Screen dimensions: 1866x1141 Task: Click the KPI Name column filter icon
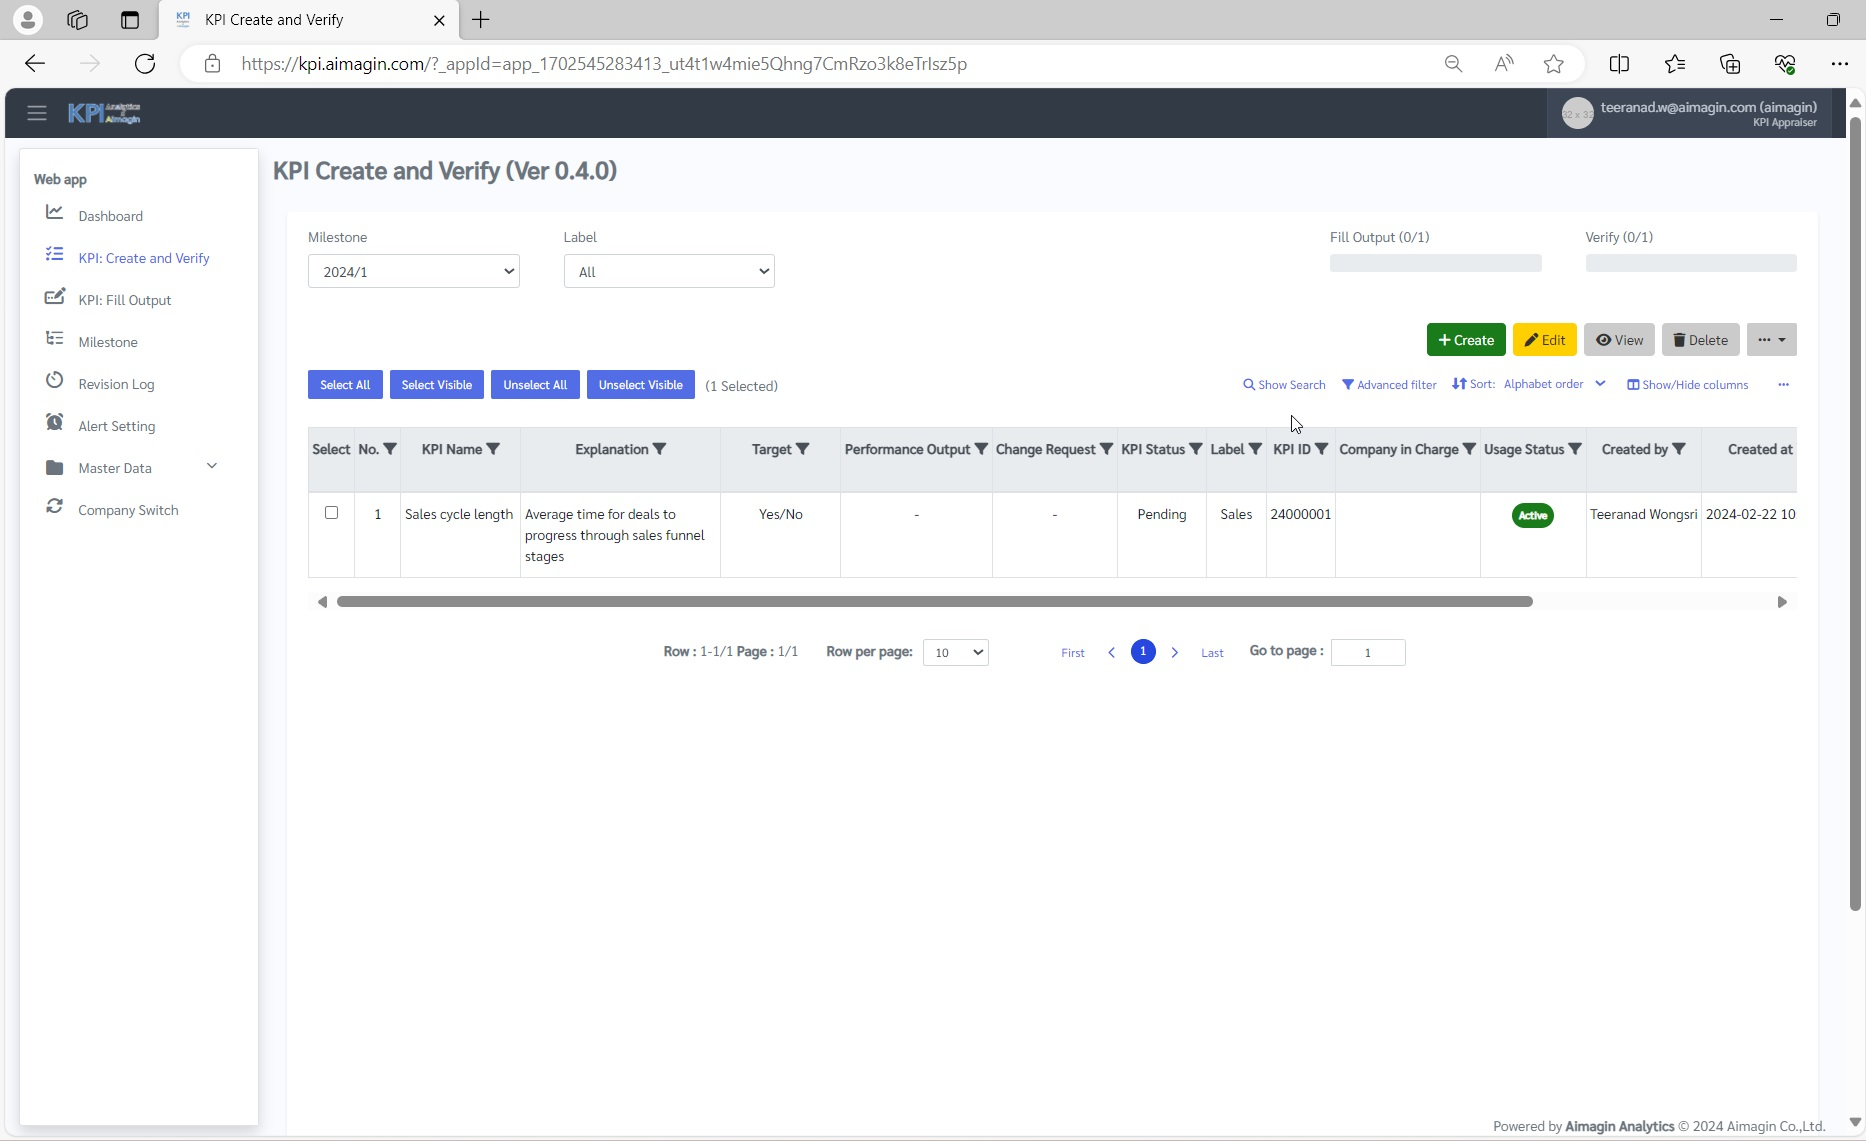point(493,449)
